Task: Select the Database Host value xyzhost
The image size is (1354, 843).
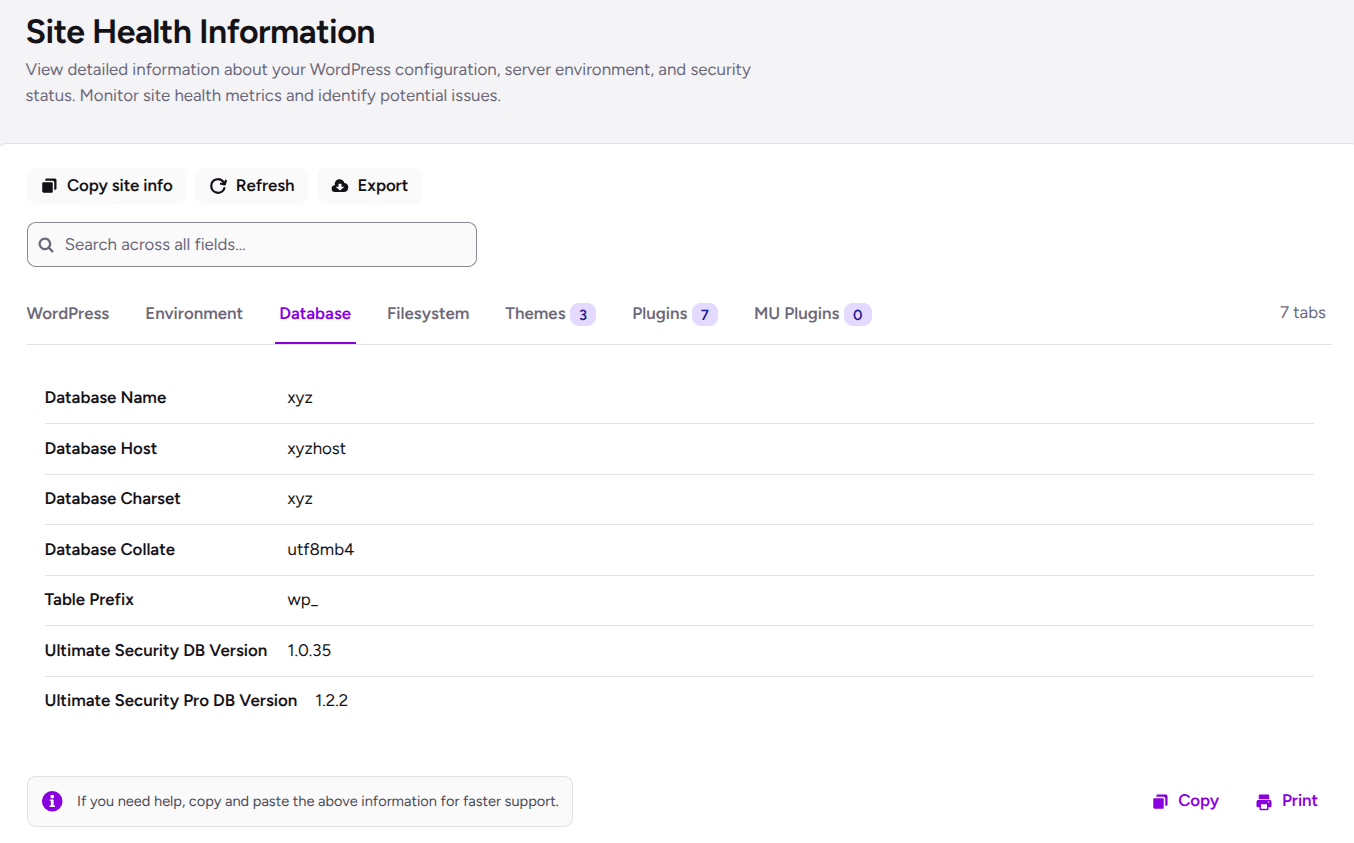Action: pos(317,449)
